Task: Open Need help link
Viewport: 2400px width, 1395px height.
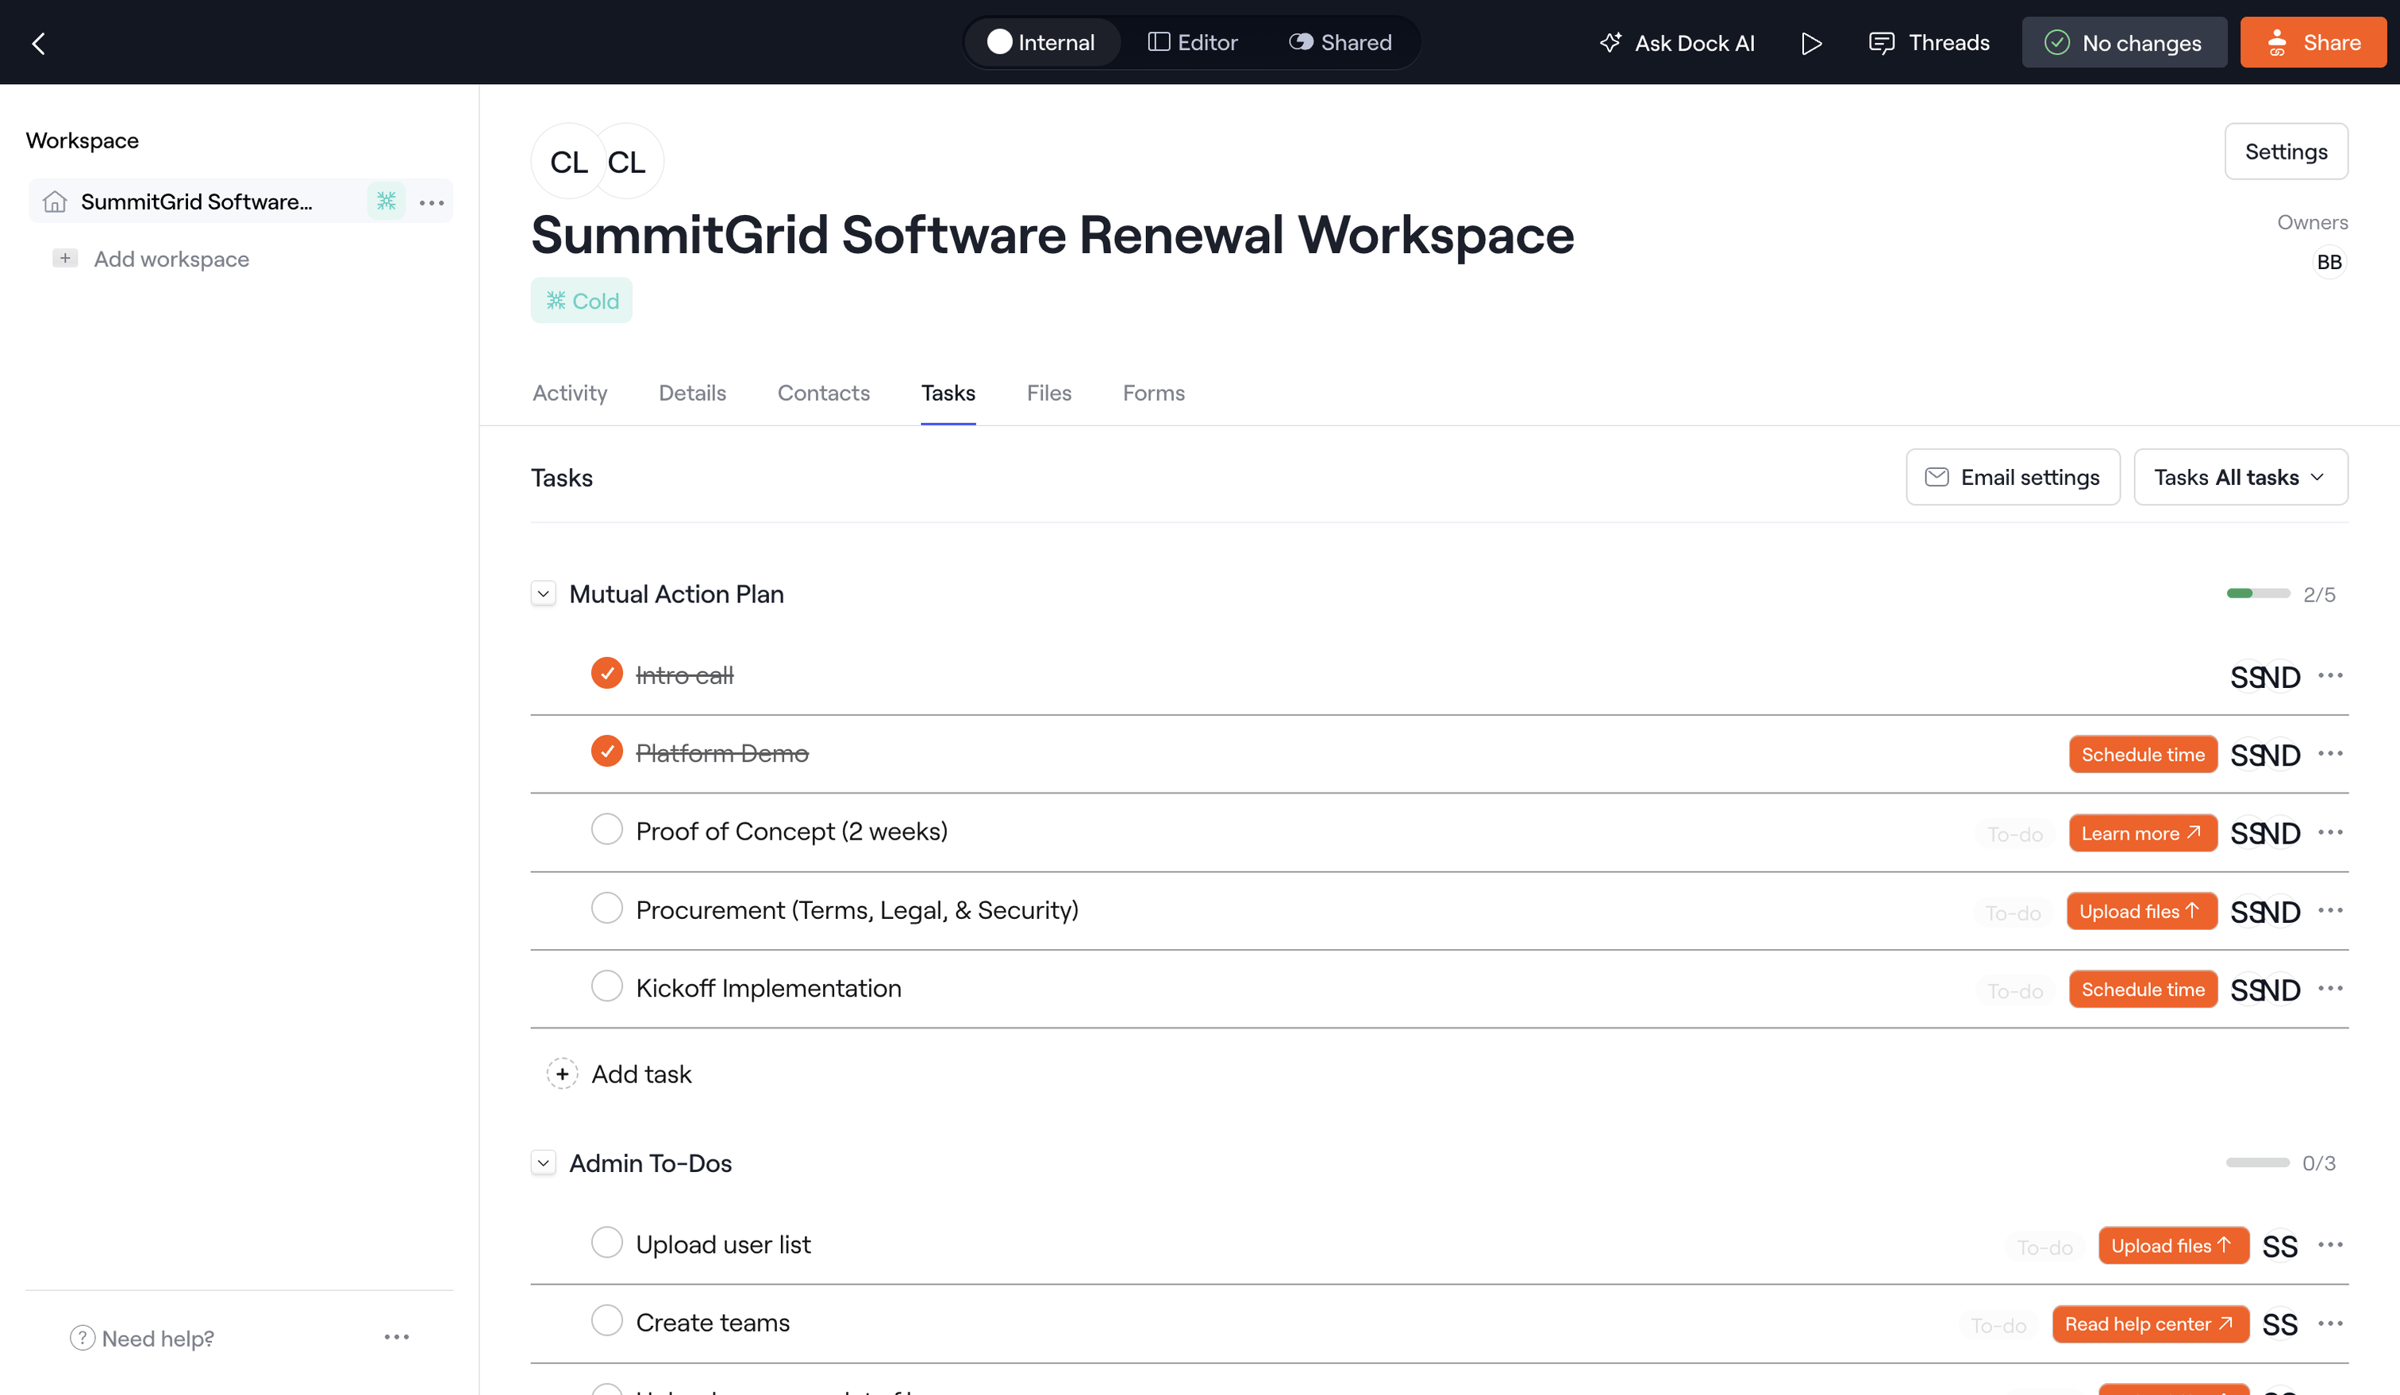Action: [x=142, y=1337]
